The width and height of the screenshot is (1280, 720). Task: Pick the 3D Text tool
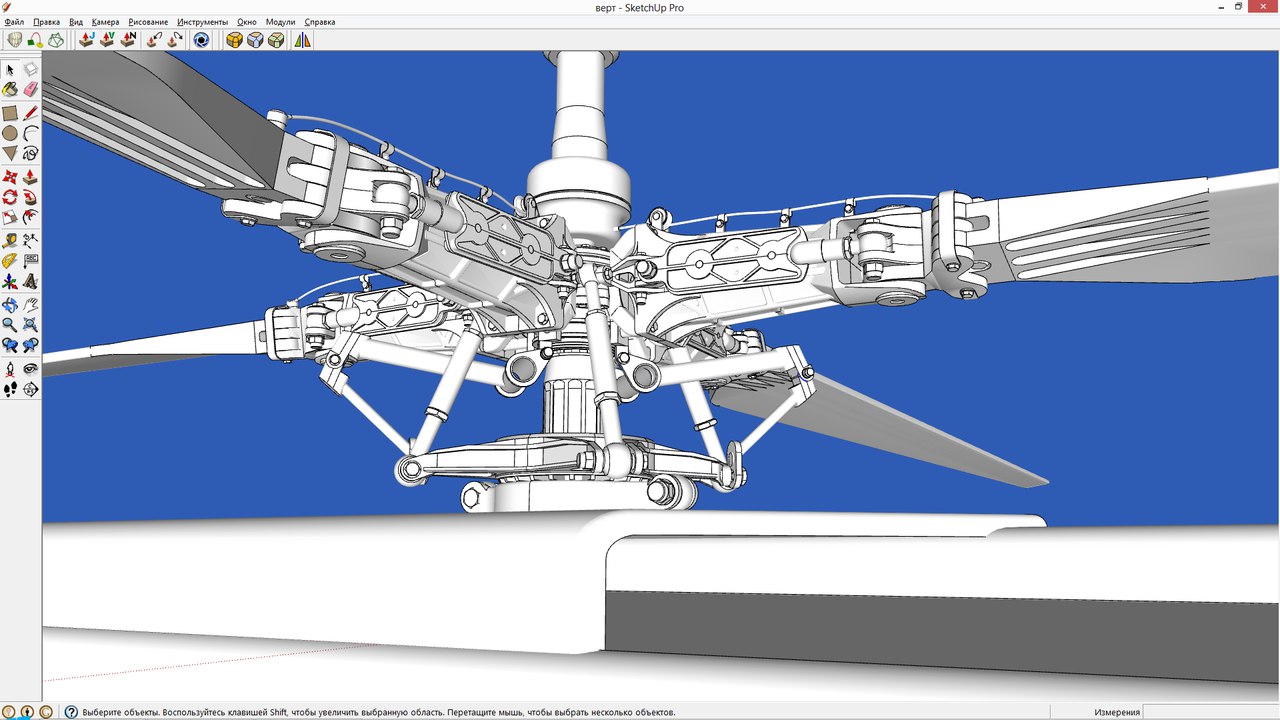[31, 282]
